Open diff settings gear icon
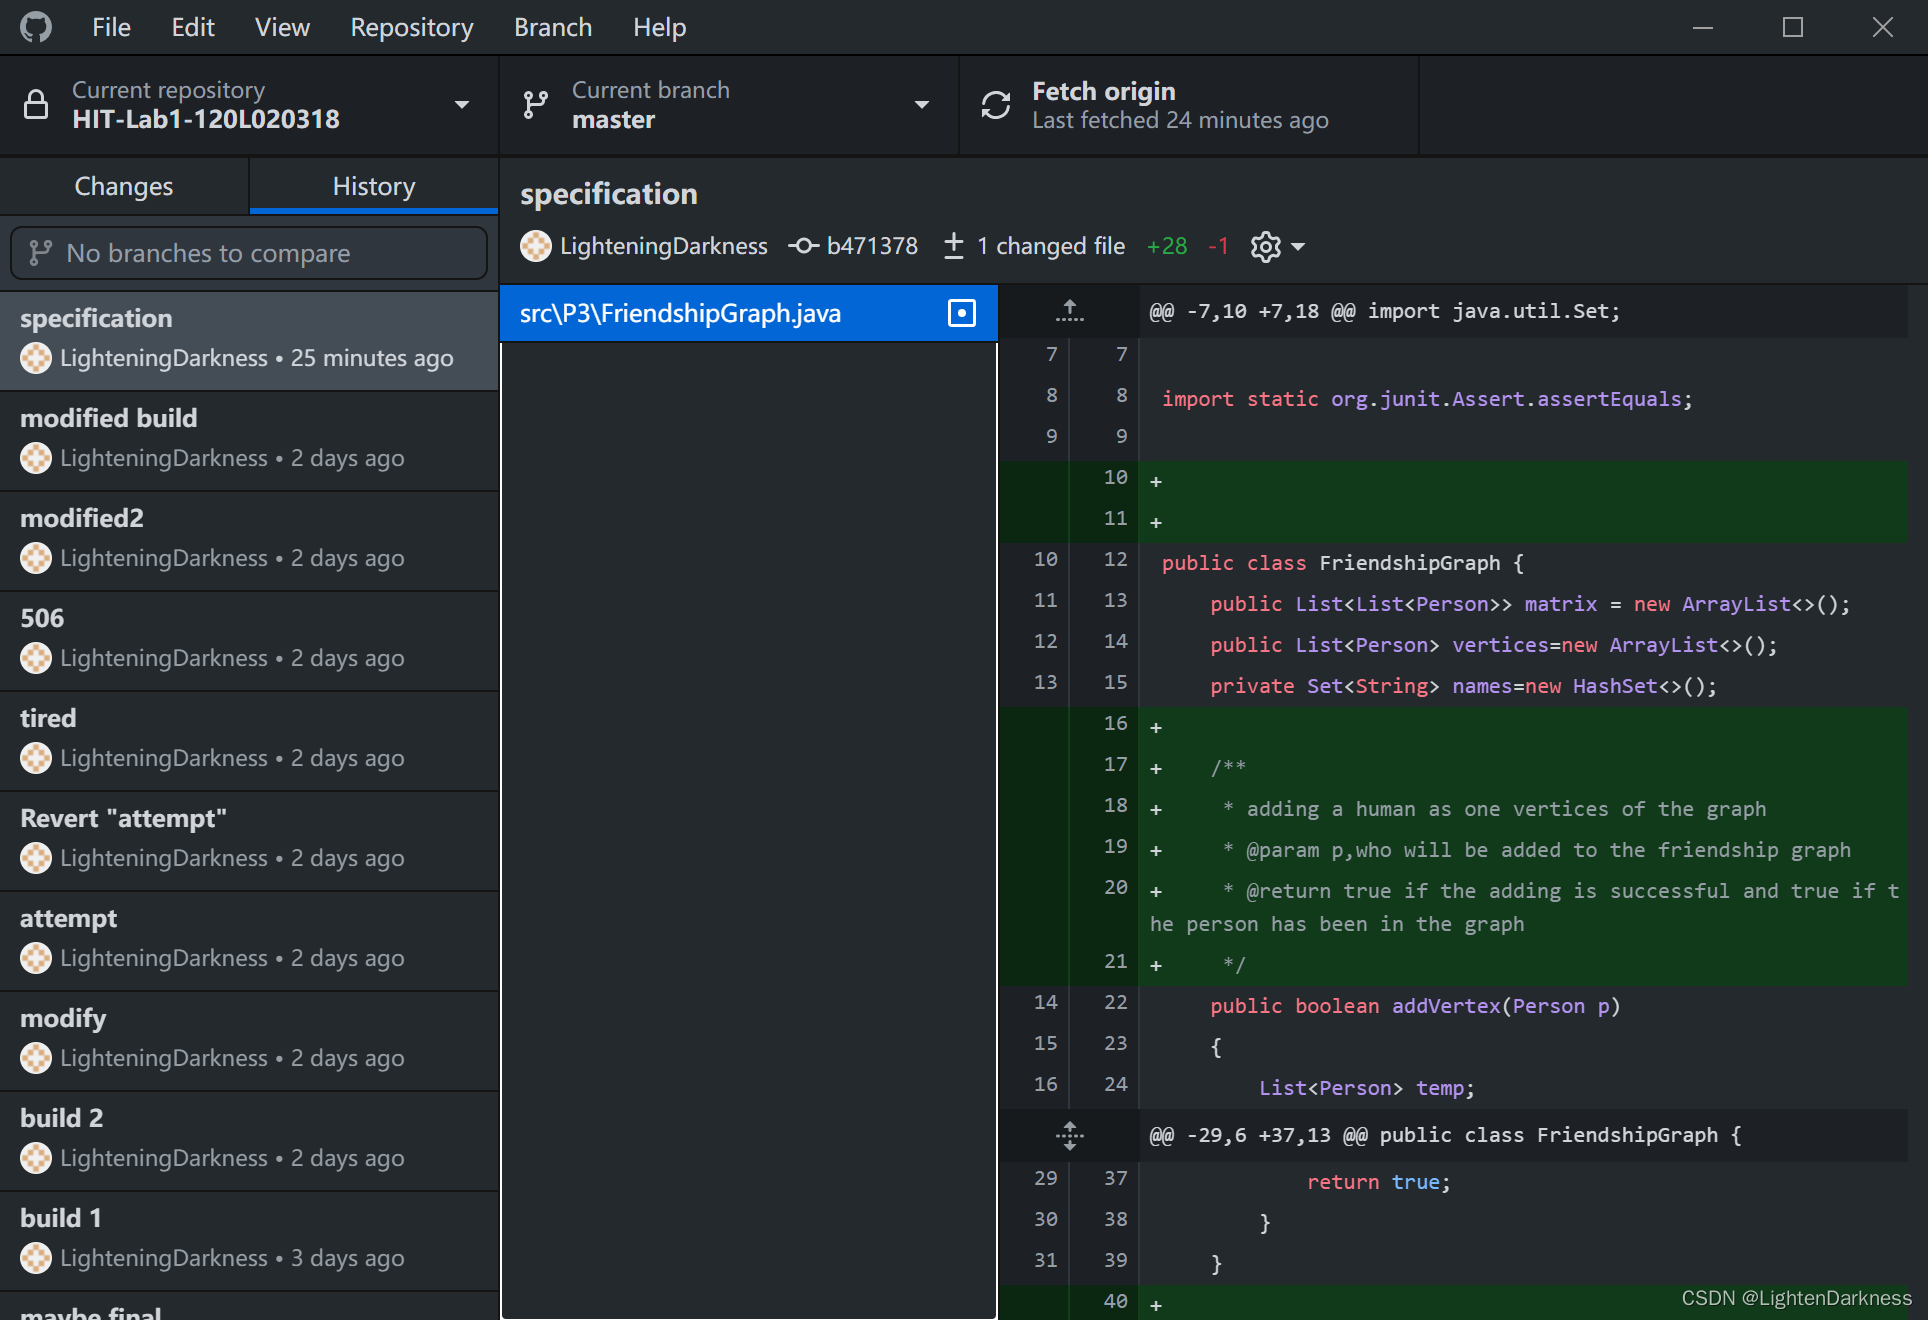Viewport: 1928px width, 1320px height. (1266, 246)
